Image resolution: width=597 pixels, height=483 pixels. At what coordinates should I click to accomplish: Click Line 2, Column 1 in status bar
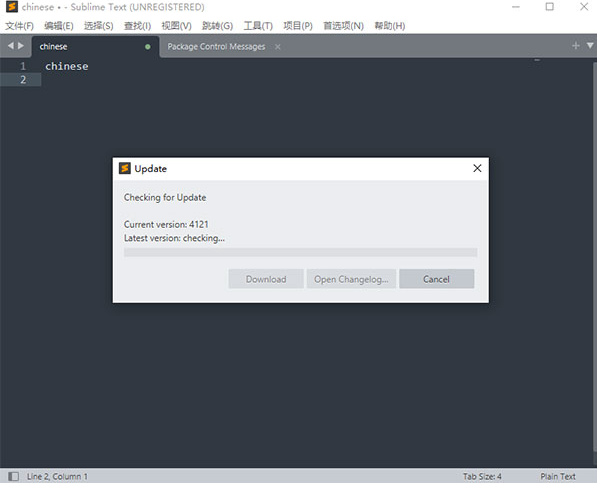click(57, 476)
